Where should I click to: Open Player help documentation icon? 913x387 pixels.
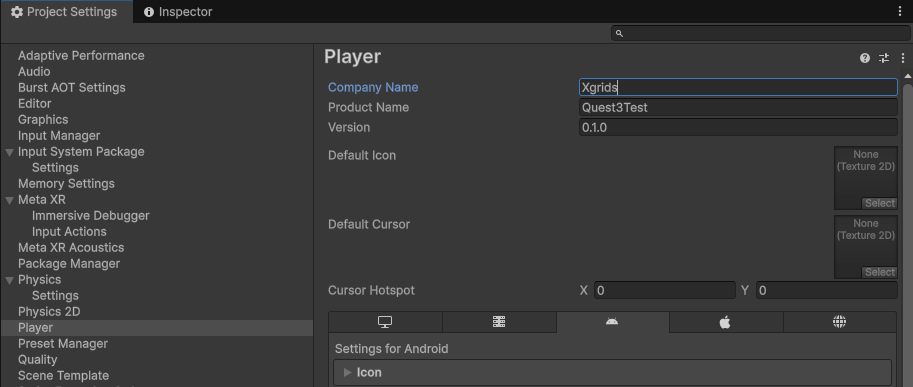coord(865,58)
